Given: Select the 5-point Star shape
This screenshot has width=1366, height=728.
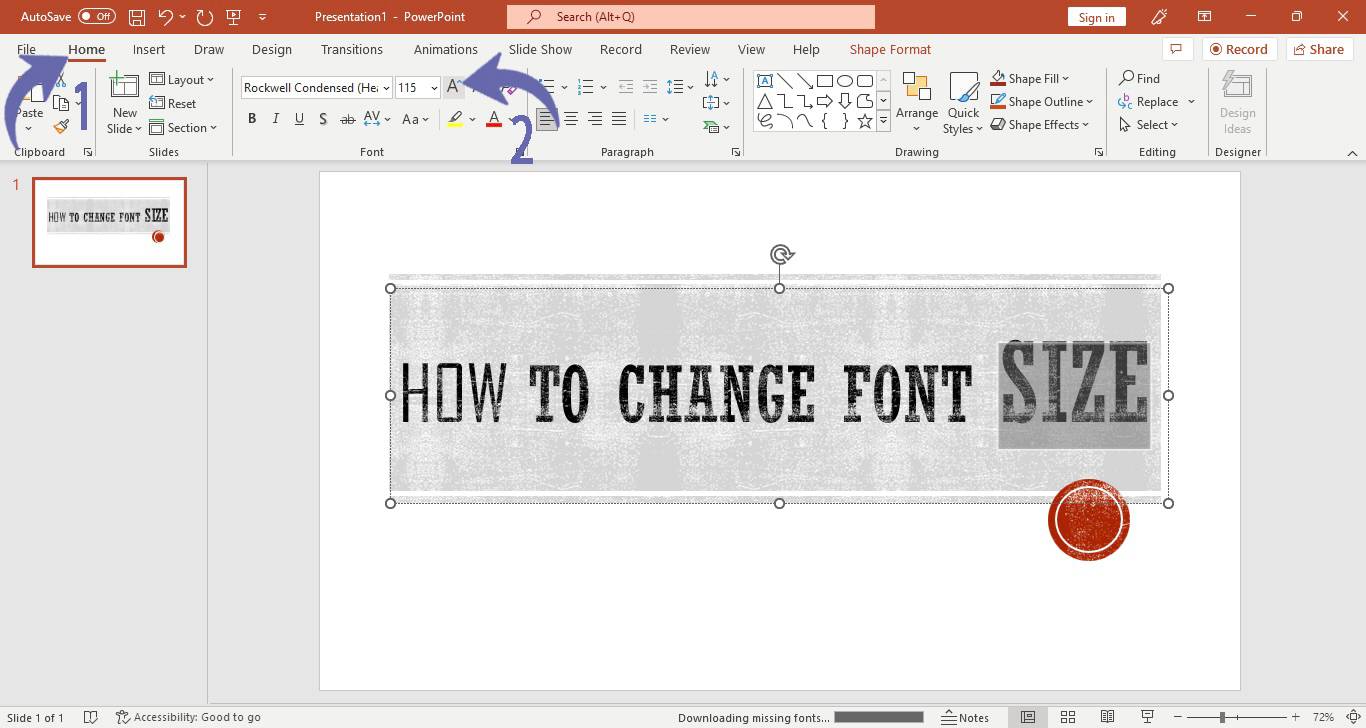Looking at the screenshot, I should point(865,121).
